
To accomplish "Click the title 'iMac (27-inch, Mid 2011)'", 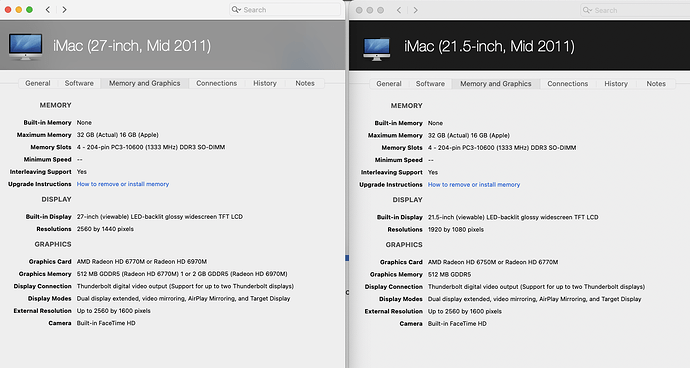I will [x=132, y=46].
